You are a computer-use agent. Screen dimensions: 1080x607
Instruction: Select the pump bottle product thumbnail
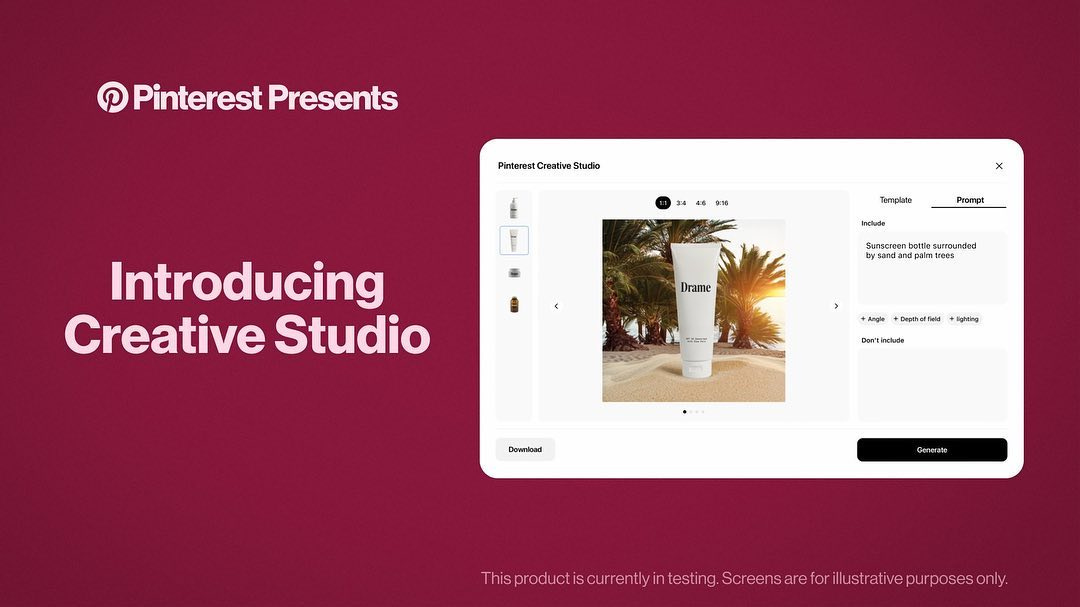514,207
